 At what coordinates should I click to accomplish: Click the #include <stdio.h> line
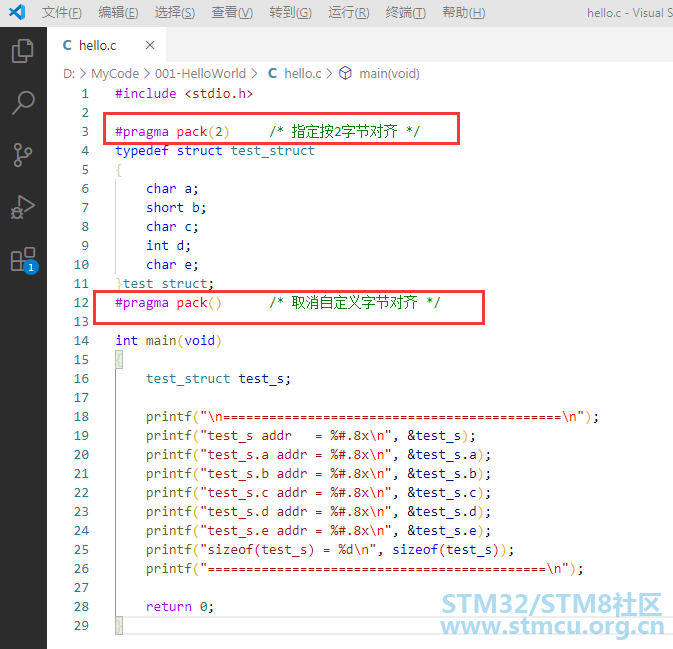point(184,94)
